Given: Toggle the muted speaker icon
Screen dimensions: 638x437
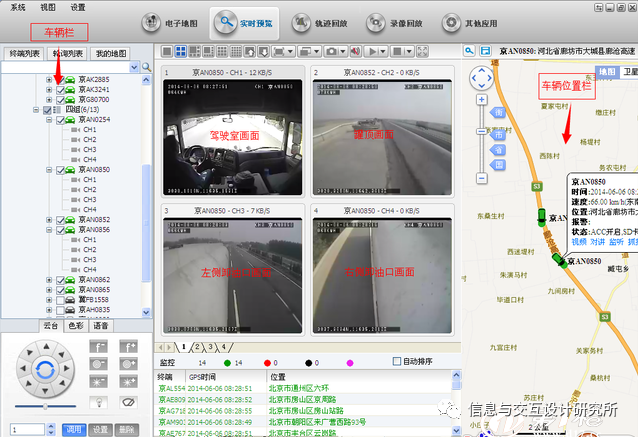Looking at the screenshot, I should (x=356, y=51).
